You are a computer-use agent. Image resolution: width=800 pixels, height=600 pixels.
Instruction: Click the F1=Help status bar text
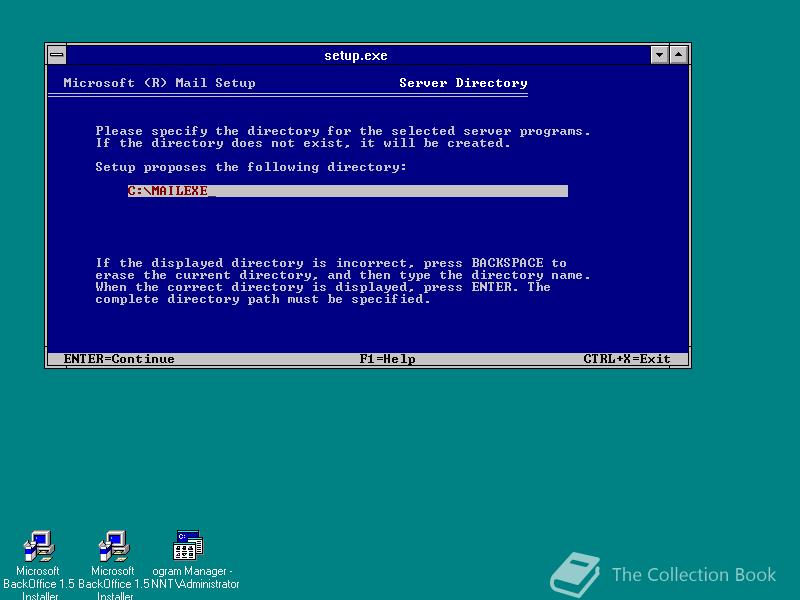click(x=387, y=359)
